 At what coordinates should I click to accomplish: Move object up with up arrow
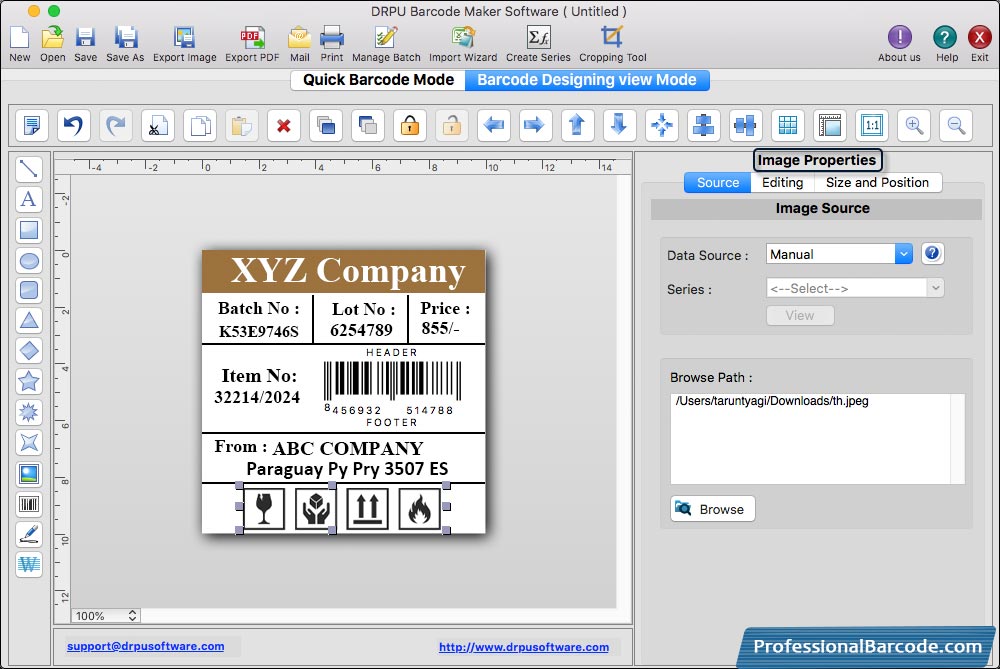tap(577, 125)
